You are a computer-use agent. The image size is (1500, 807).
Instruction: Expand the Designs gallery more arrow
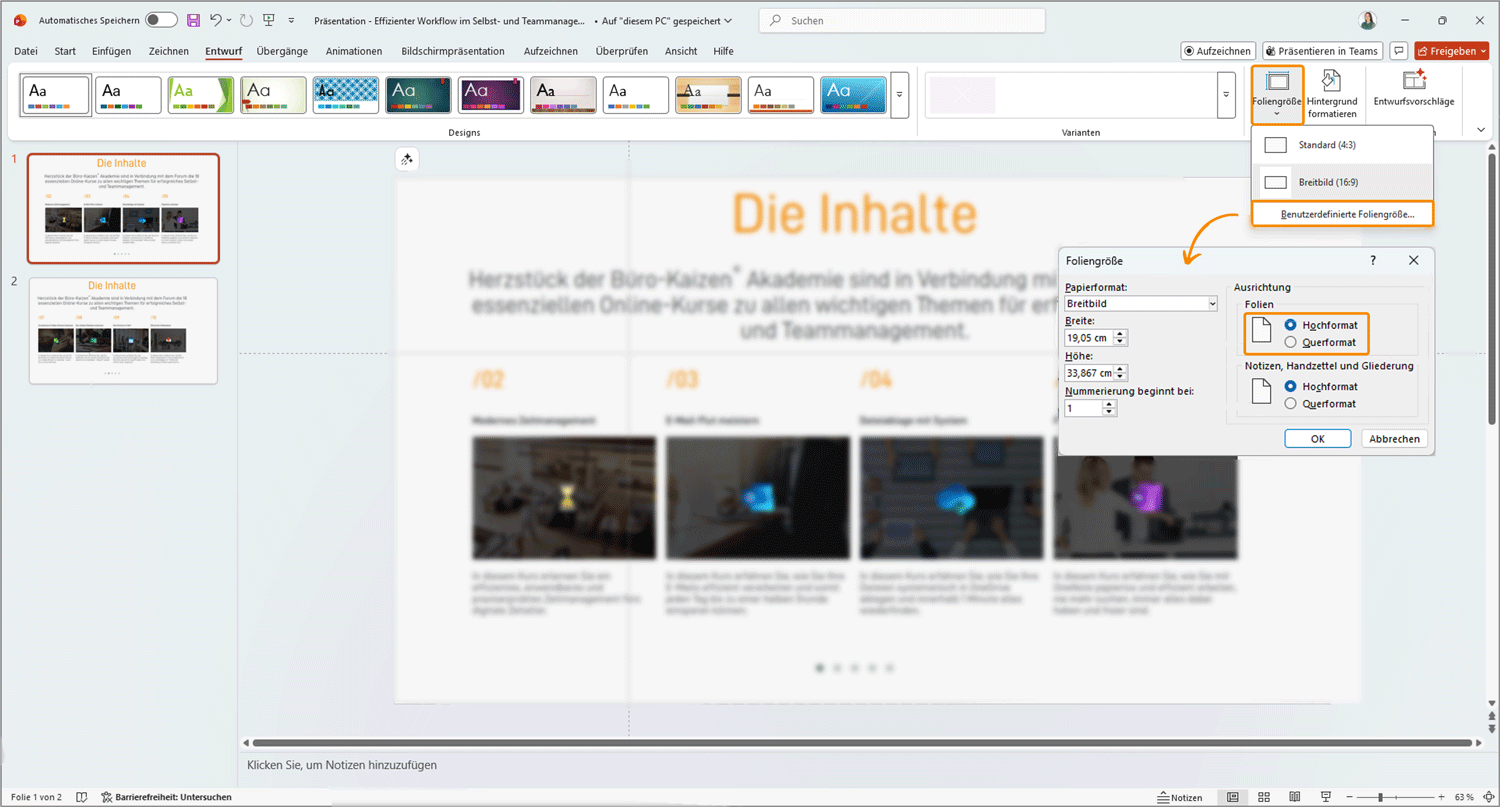(x=899, y=94)
